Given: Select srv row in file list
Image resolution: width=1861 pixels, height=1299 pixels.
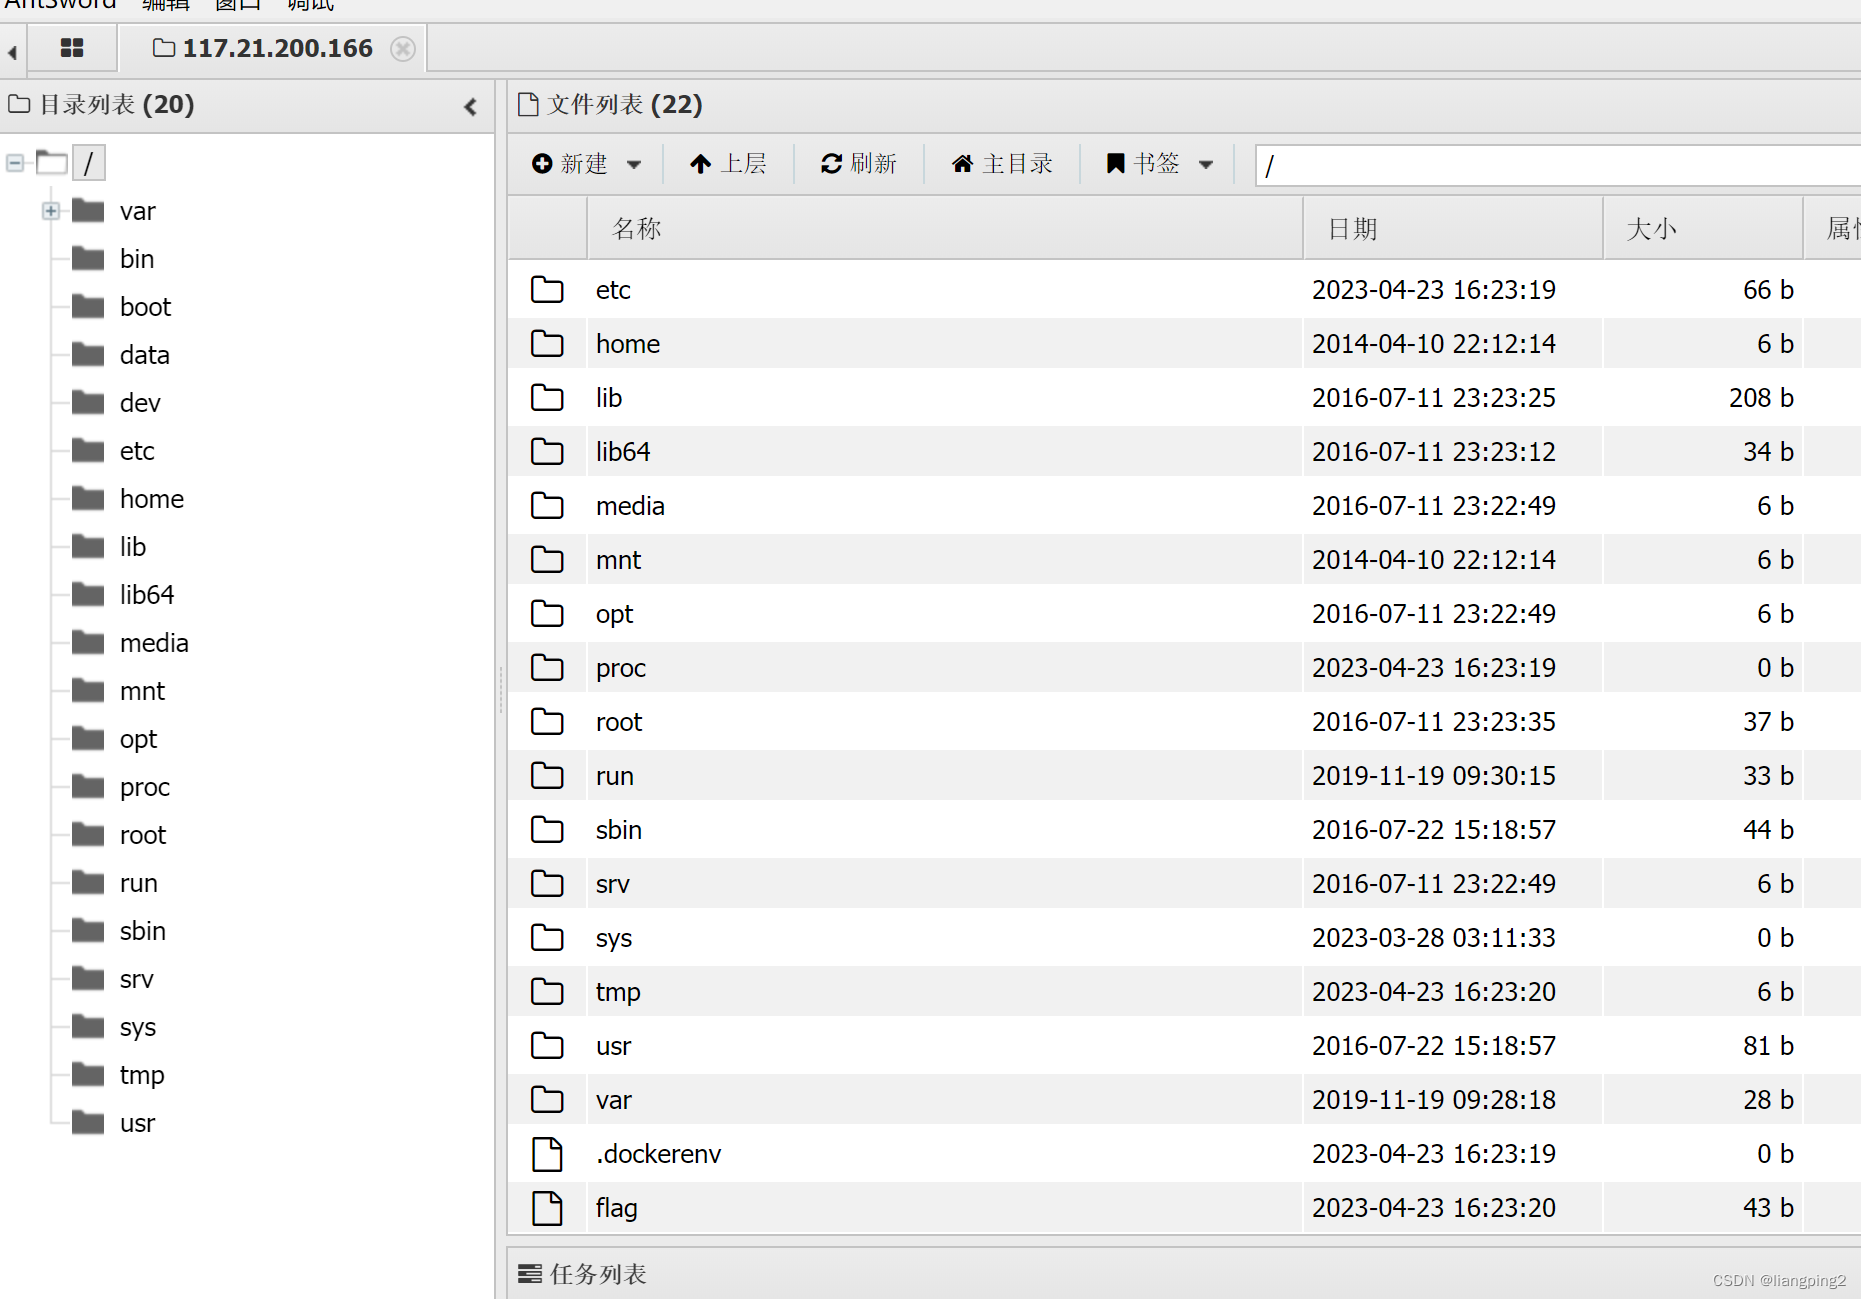Looking at the screenshot, I should point(1184,883).
